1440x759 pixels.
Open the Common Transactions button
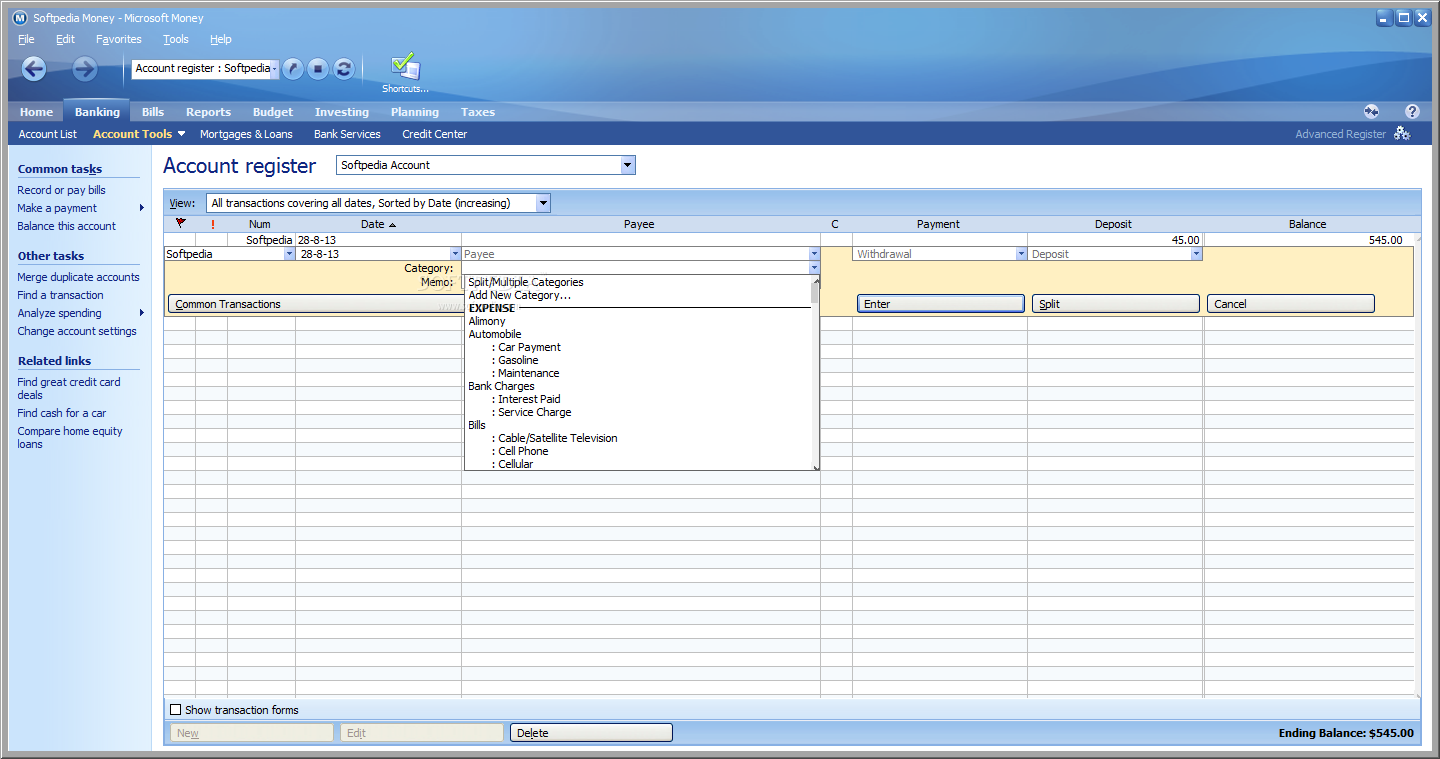pyautogui.click(x=316, y=304)
